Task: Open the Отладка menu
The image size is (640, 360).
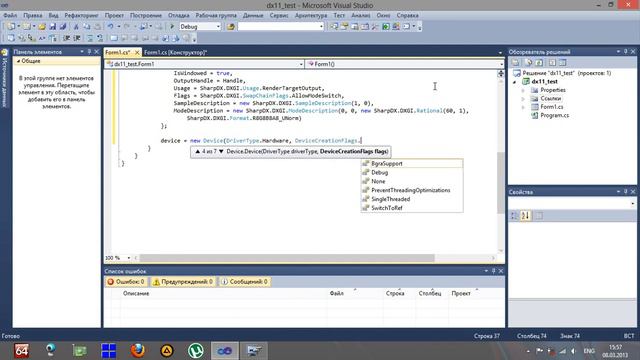Action: (x=179, y=15)
